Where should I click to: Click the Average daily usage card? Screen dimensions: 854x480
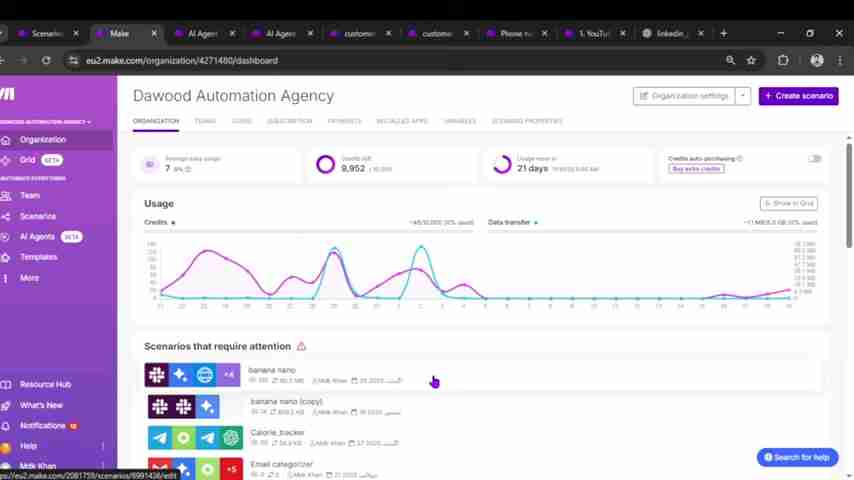point(218,164)
